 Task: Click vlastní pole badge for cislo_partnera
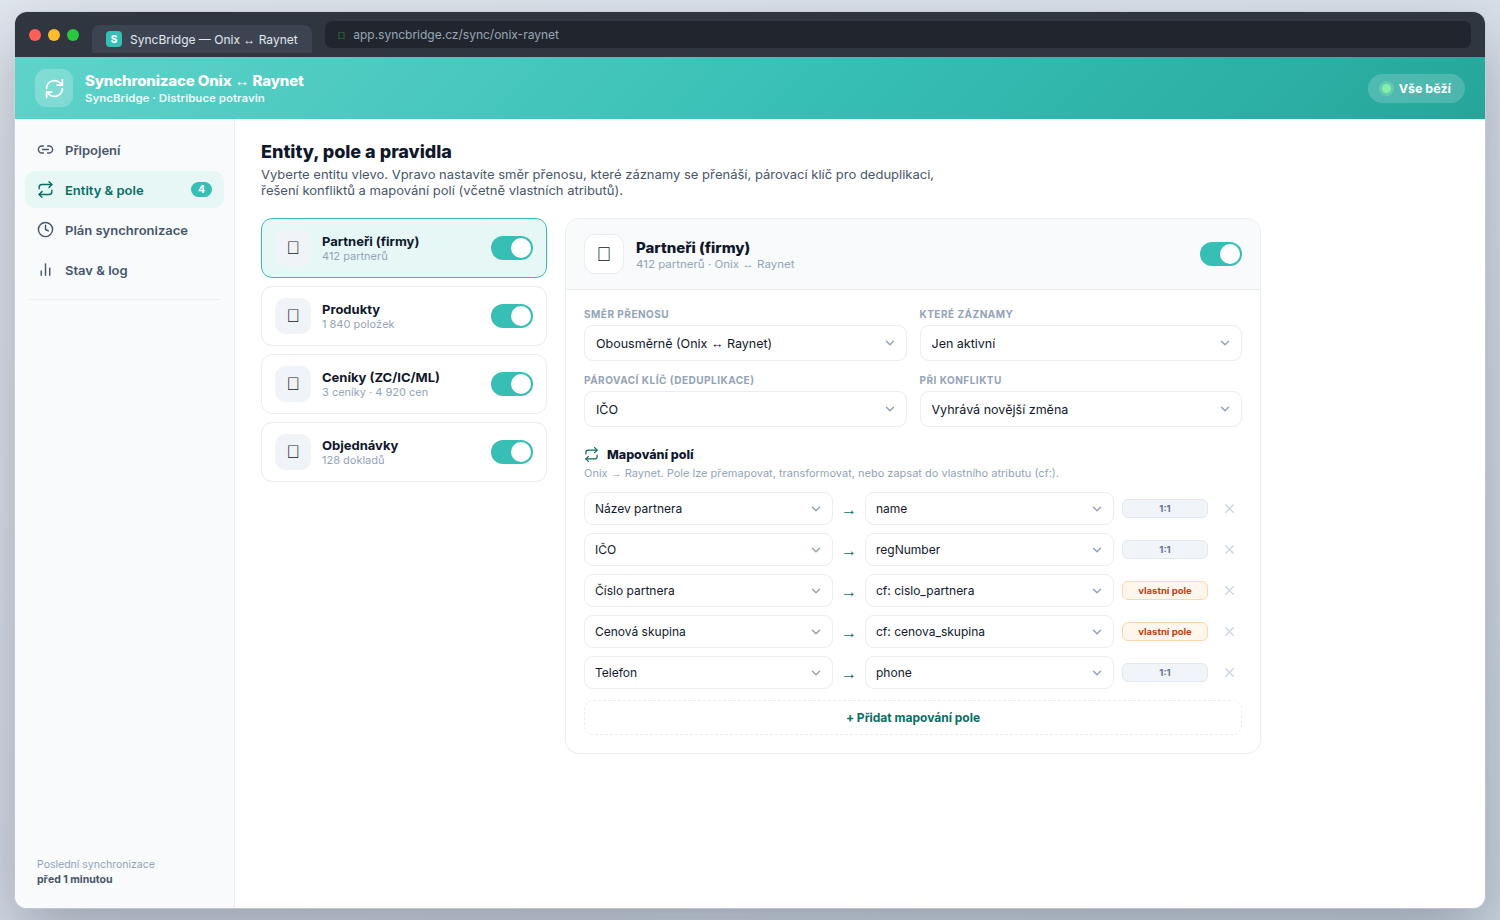click(x=1165, y=591)
